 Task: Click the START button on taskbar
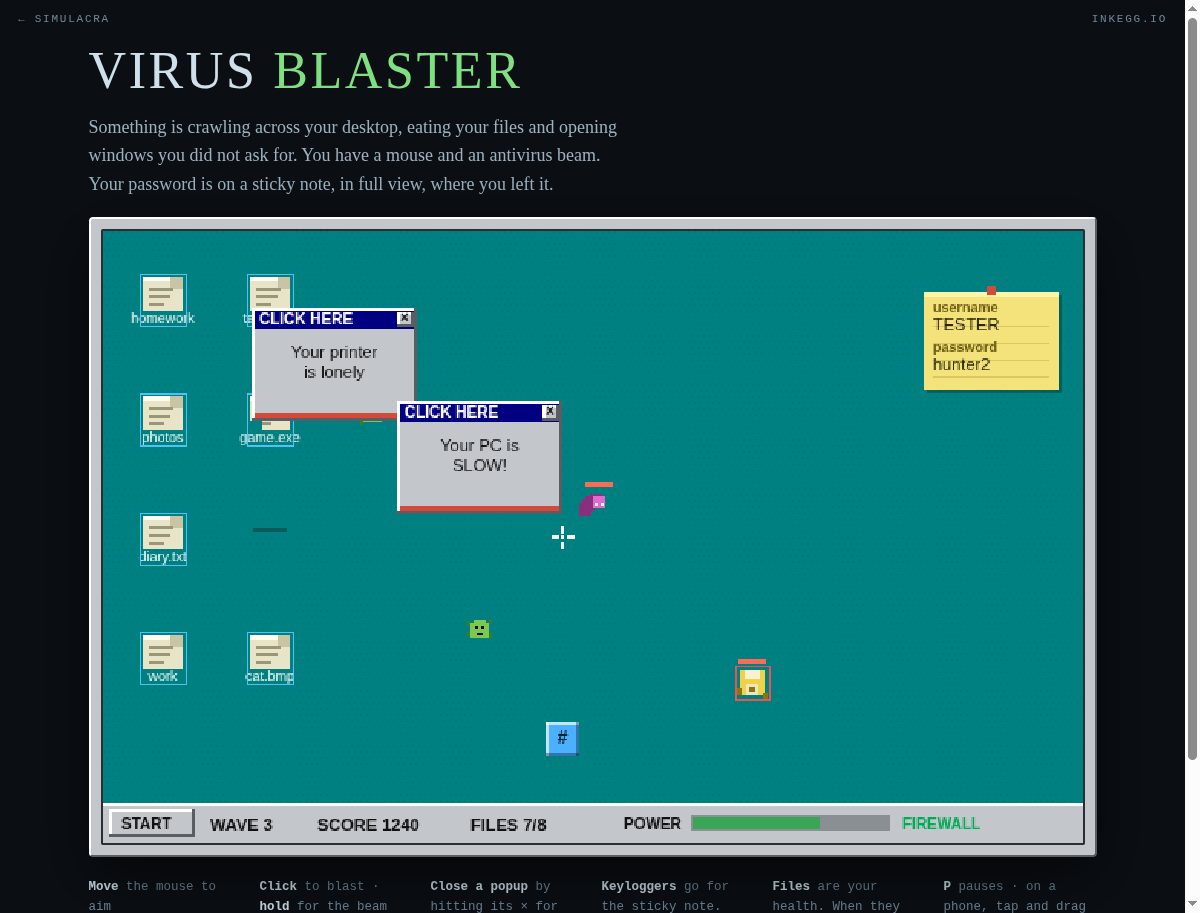151,823
